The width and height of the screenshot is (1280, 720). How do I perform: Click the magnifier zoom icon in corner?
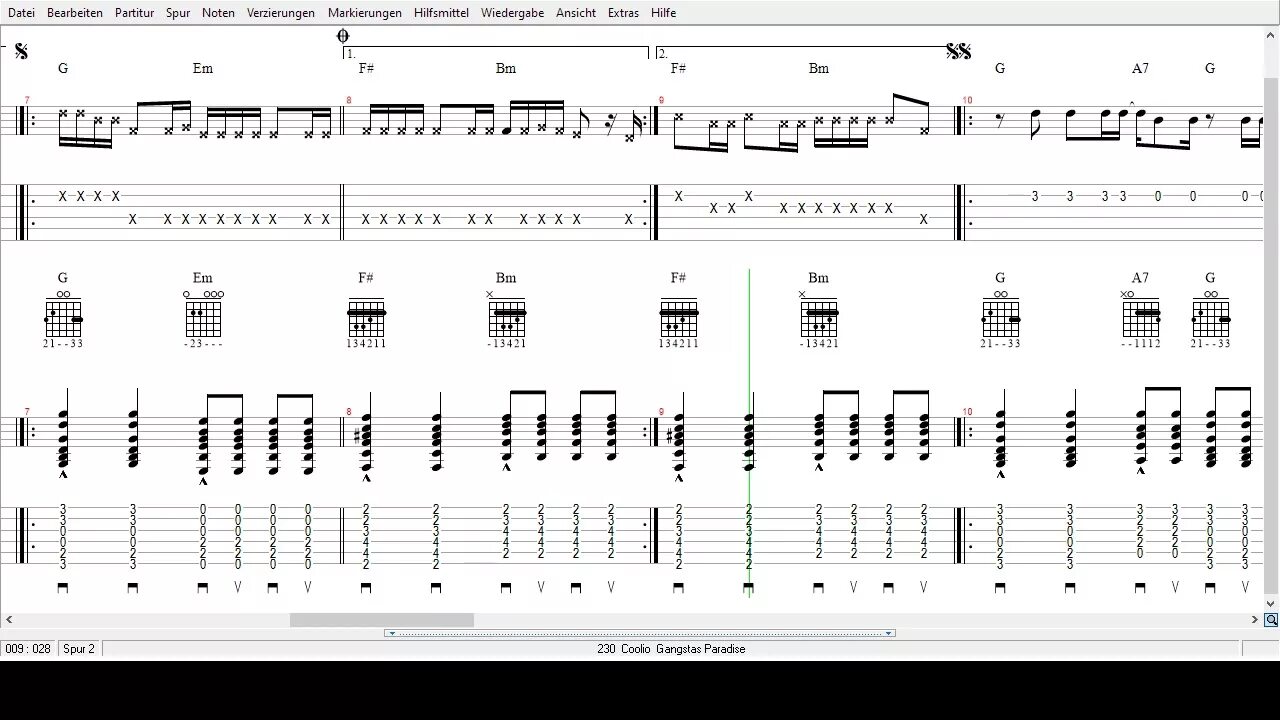click(x=1271, y=620)
